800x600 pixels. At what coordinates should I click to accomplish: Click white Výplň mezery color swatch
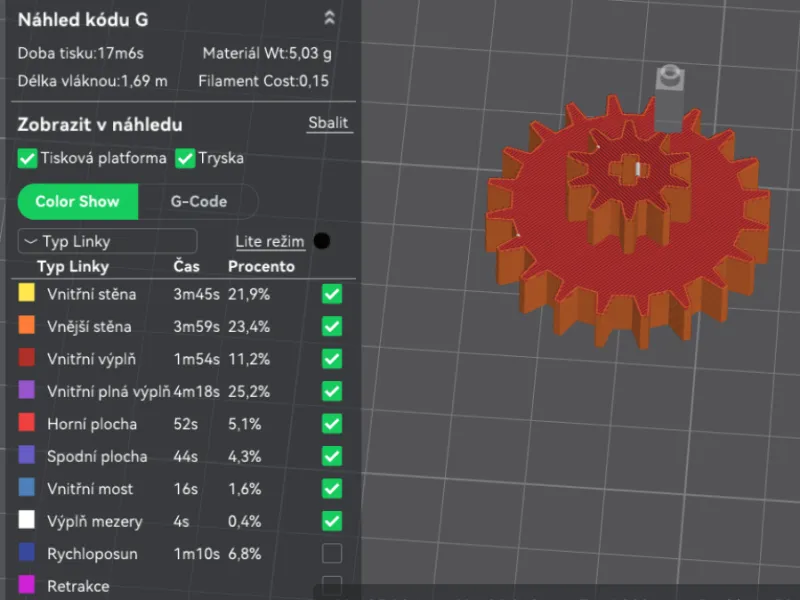pos(27,520)
